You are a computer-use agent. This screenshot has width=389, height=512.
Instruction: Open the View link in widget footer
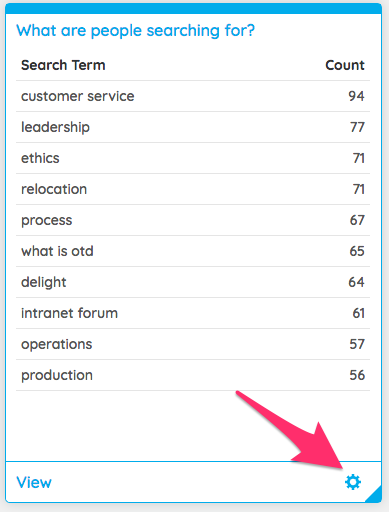34,482
